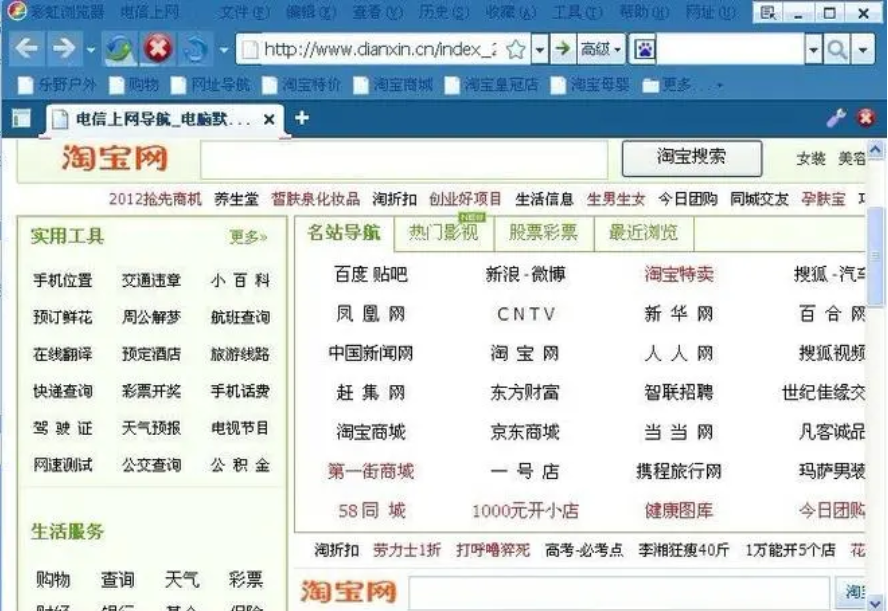Open the 历史 menu
888x611 pixels.
coord(444,12)
